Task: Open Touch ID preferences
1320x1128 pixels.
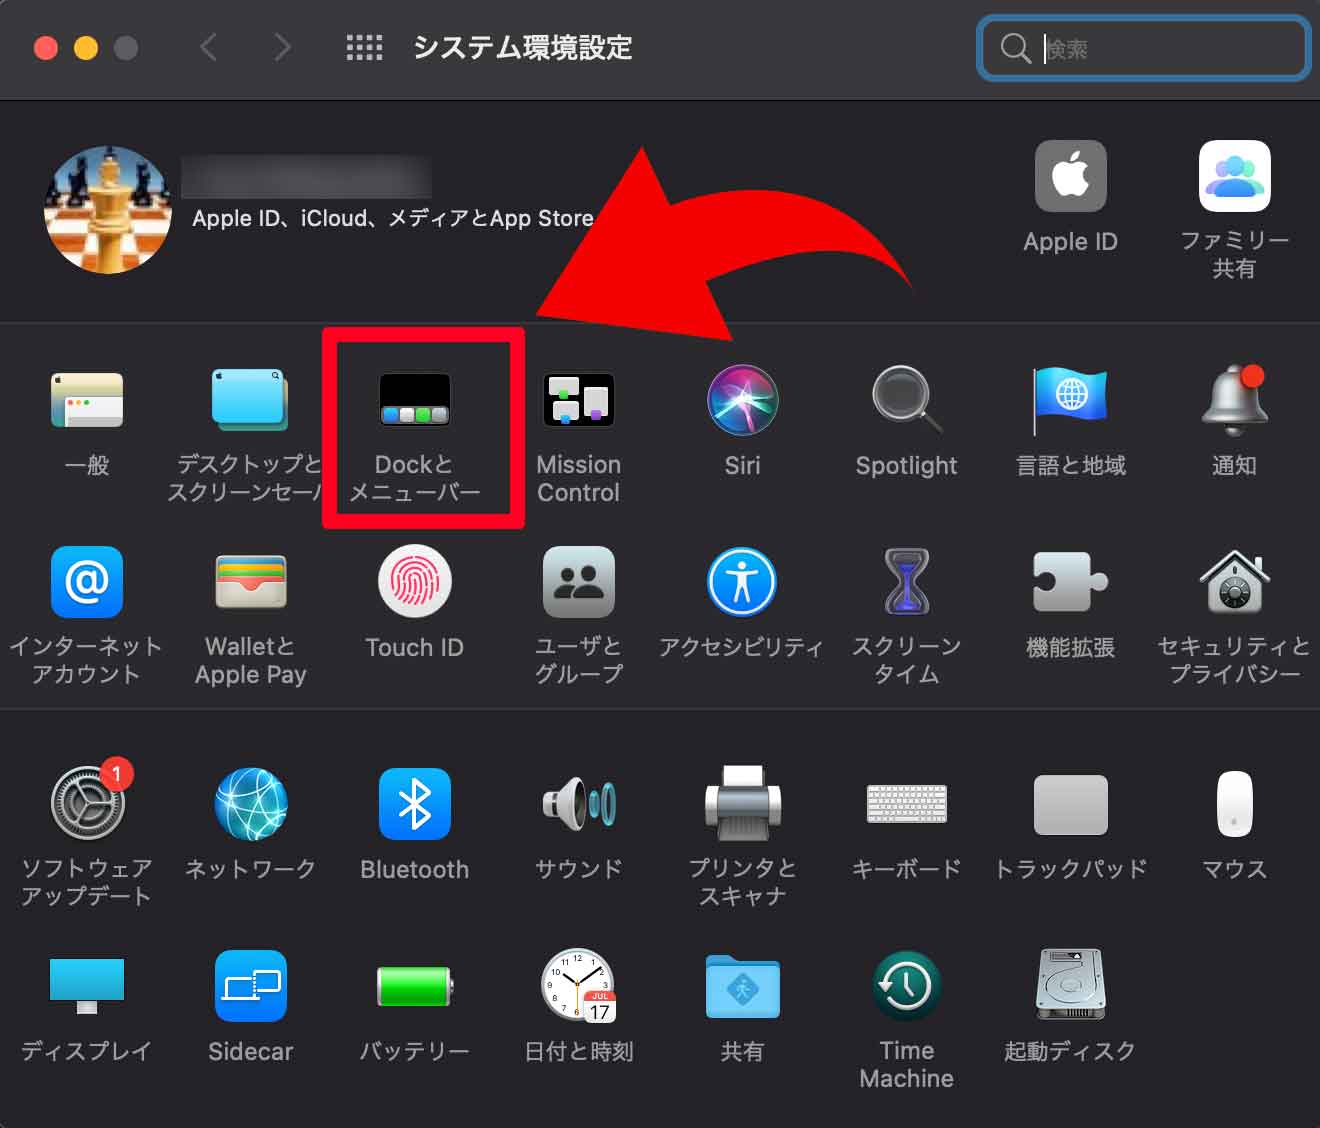Action: pyautogui.click(x=414, y=582)
